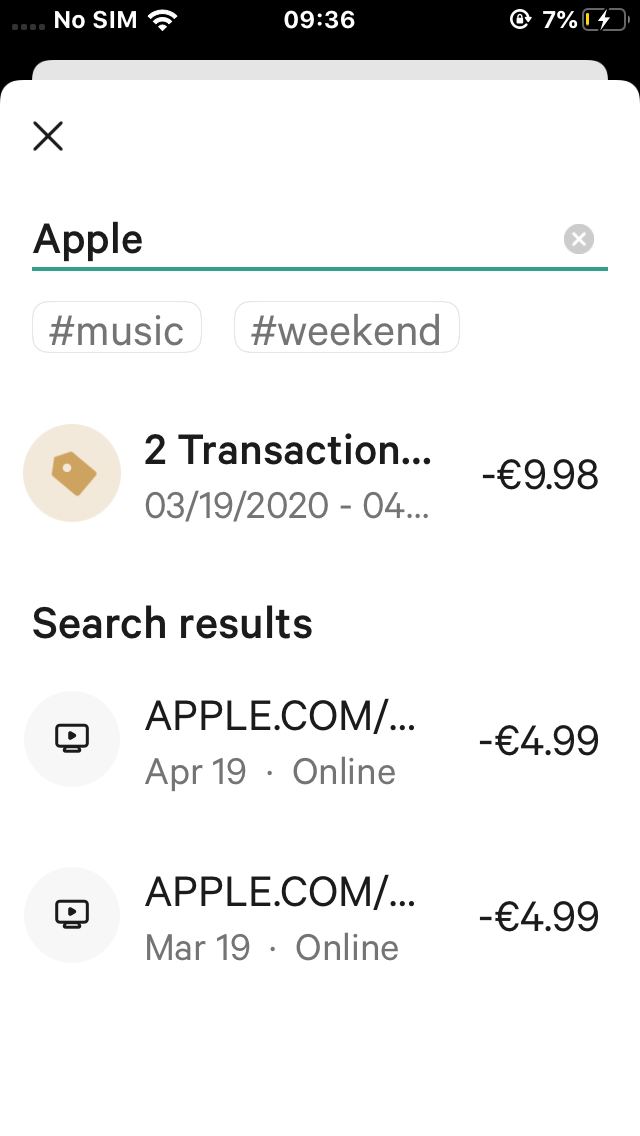Tap the -€9.98 grouped amount

[x=539, y=473]
